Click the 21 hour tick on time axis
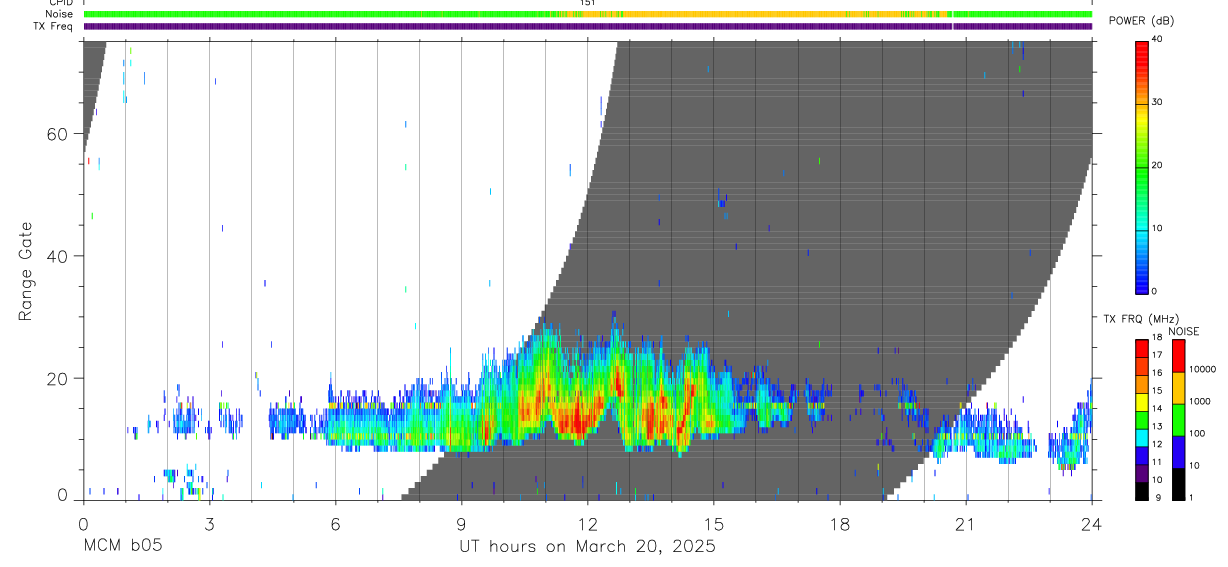Viewport: 1228px width, 567px height. (966, 523)
